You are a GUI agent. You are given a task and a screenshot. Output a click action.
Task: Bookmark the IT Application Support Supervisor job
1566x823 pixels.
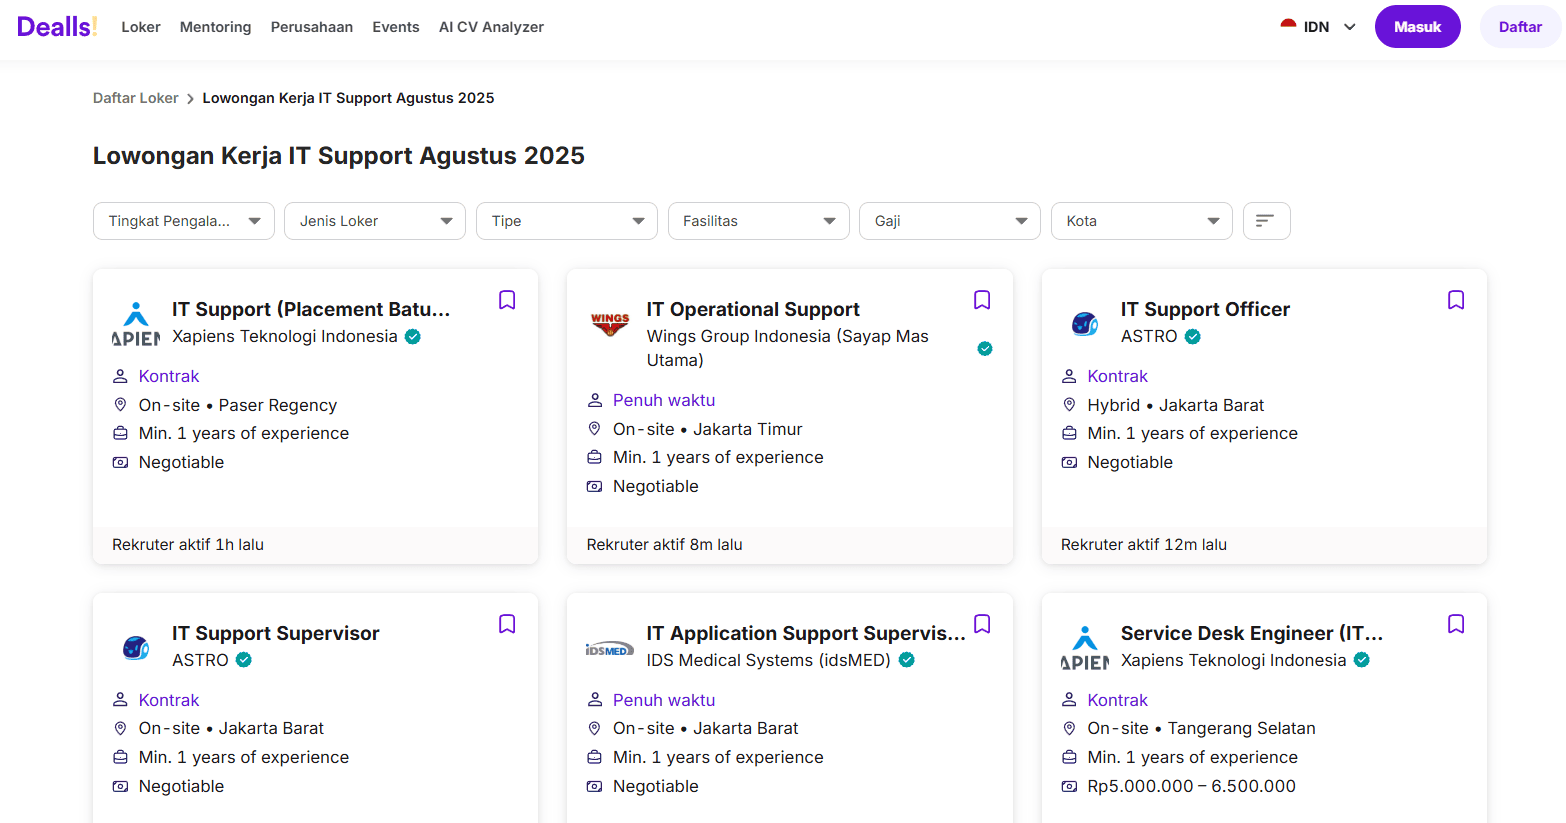point(982,624)
